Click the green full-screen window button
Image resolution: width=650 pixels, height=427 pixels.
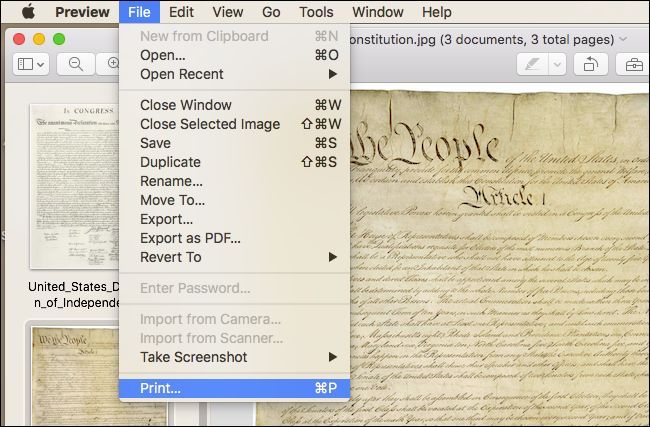(x=59, y=39)
